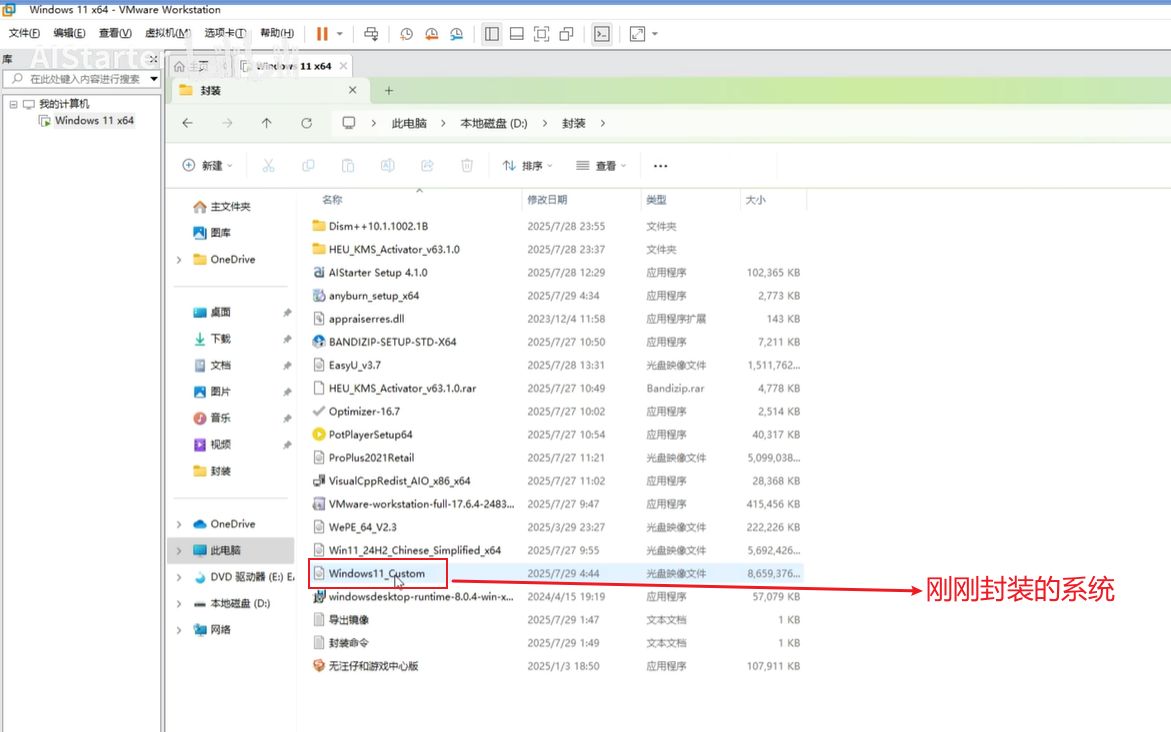Toggle the VMware console view
The image size is (1171, 732).
click(x=601, y=34)
